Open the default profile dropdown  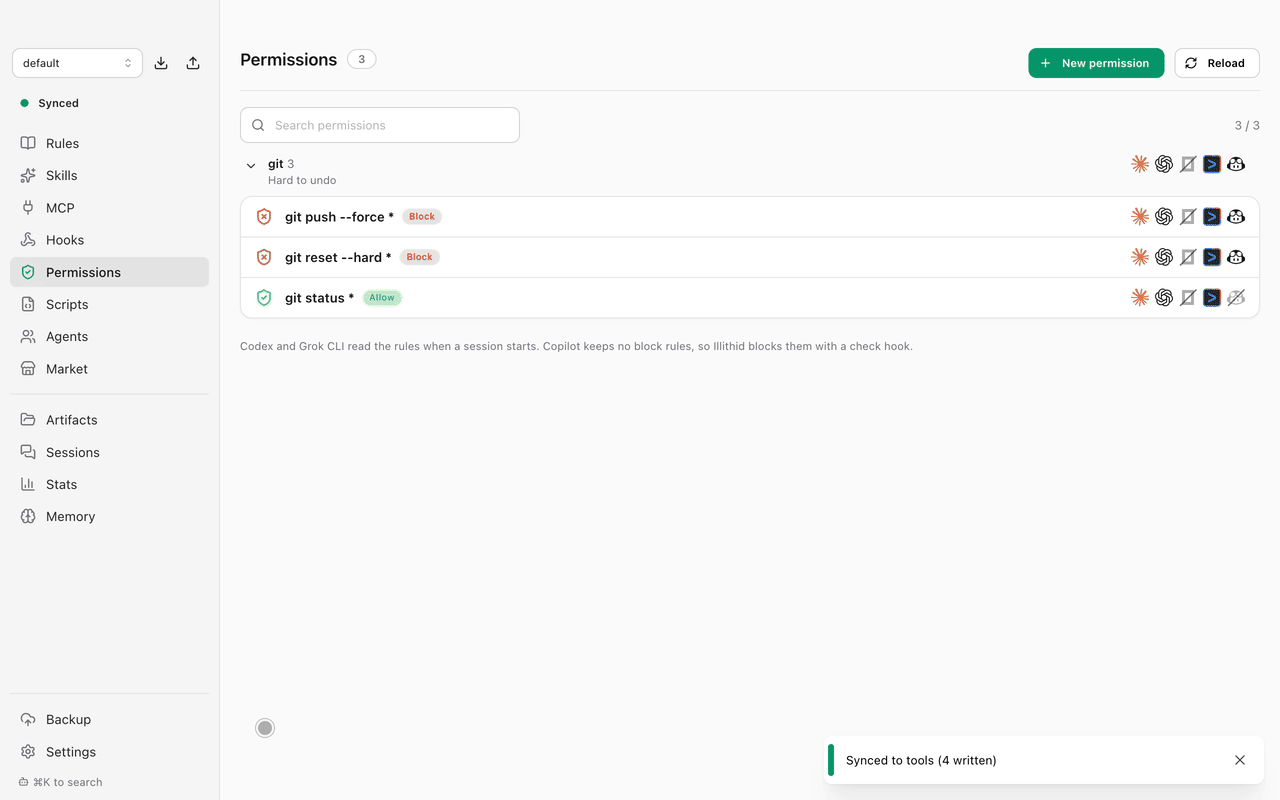click(77, 63)
